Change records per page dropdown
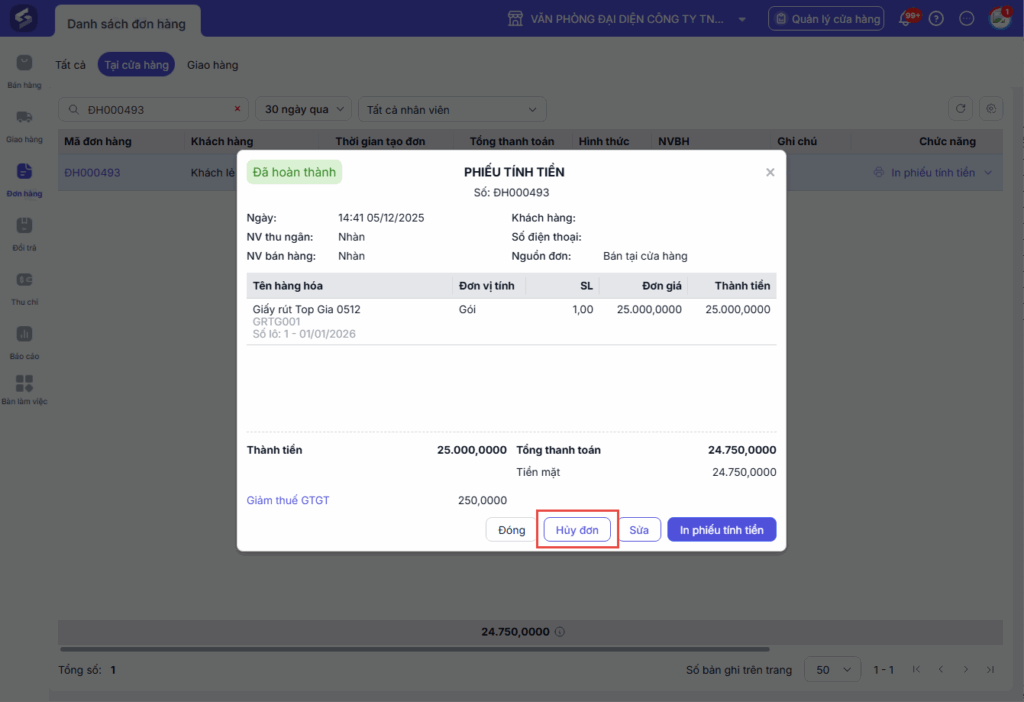 click(x=834, y=669)
